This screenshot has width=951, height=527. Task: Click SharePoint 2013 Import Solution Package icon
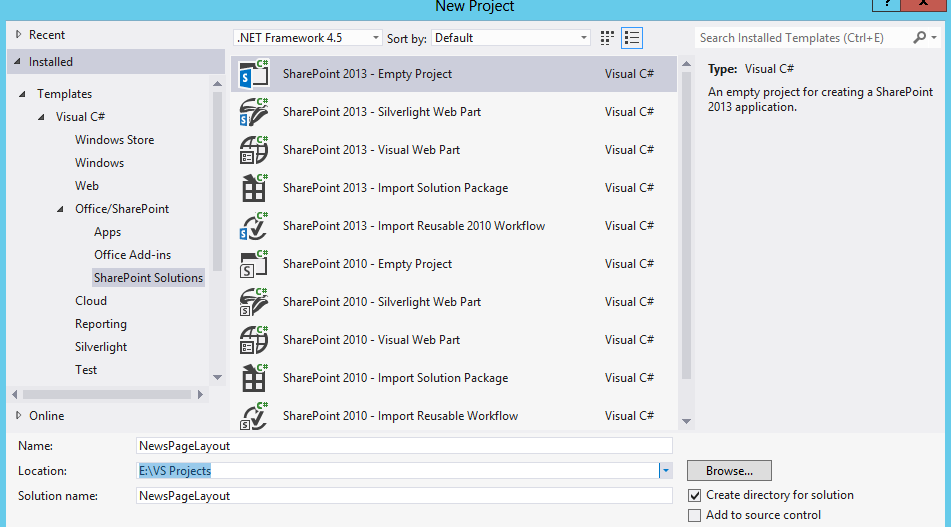pos(254,188)
